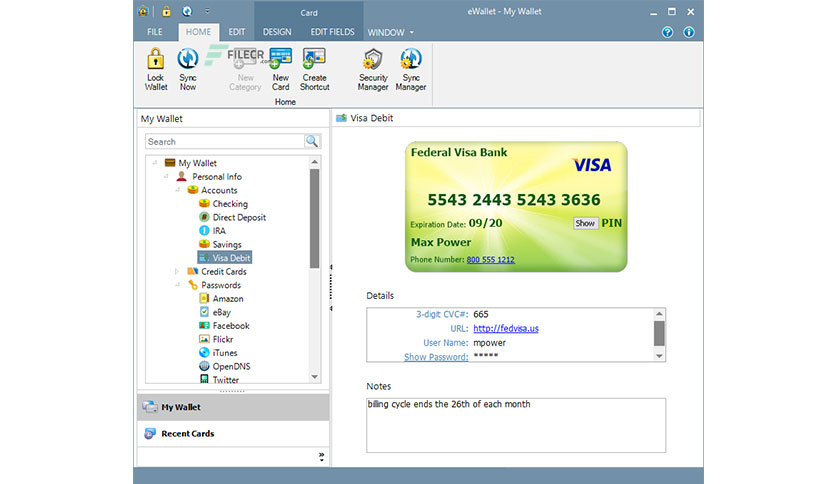This screenshot has height=484, width=836.
Task: Switch to the DESIGN tab
Action: (x=277, y=32)
